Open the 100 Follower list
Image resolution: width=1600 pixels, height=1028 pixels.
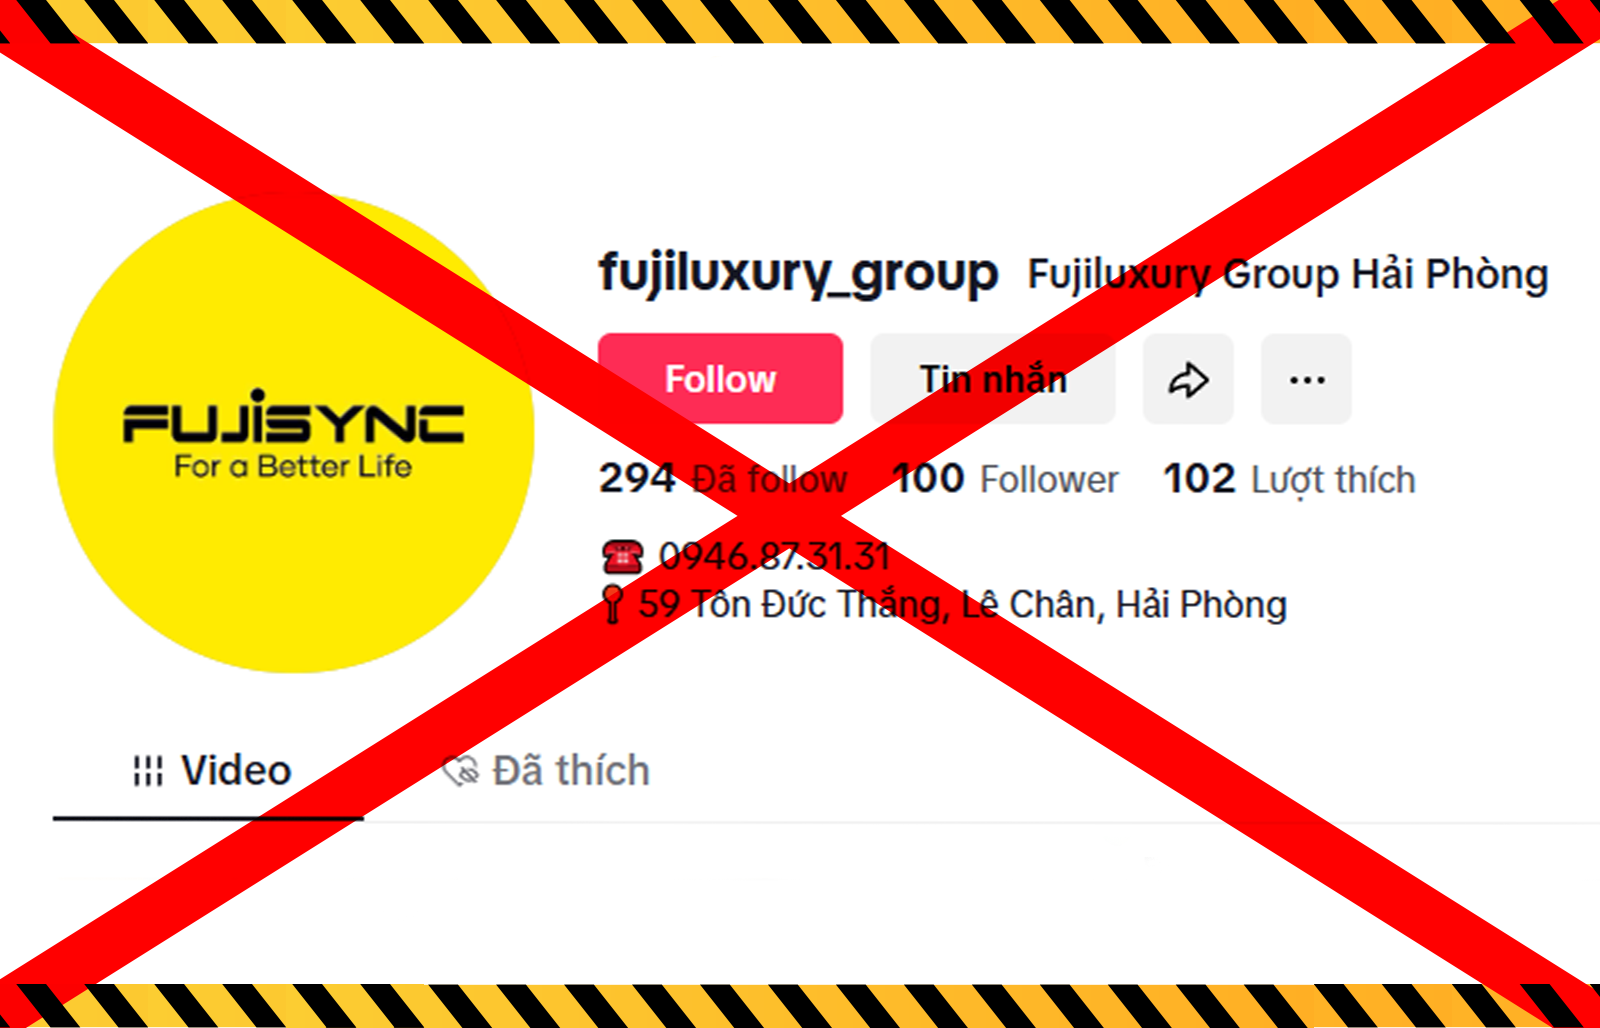1005,479
